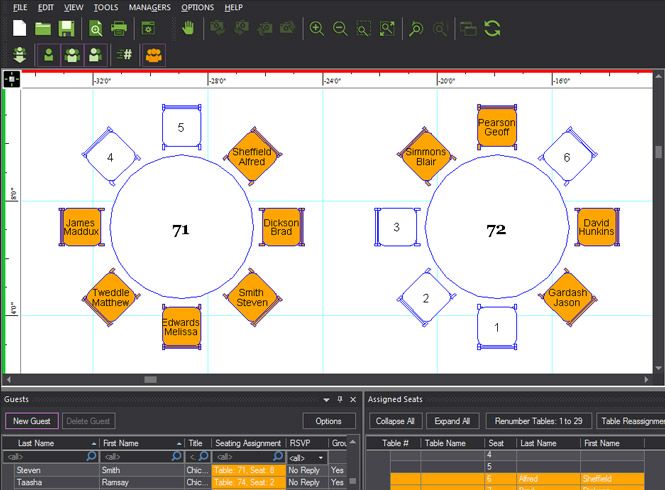
Task: Select the hand pan tool
Action: coord(188,28)
